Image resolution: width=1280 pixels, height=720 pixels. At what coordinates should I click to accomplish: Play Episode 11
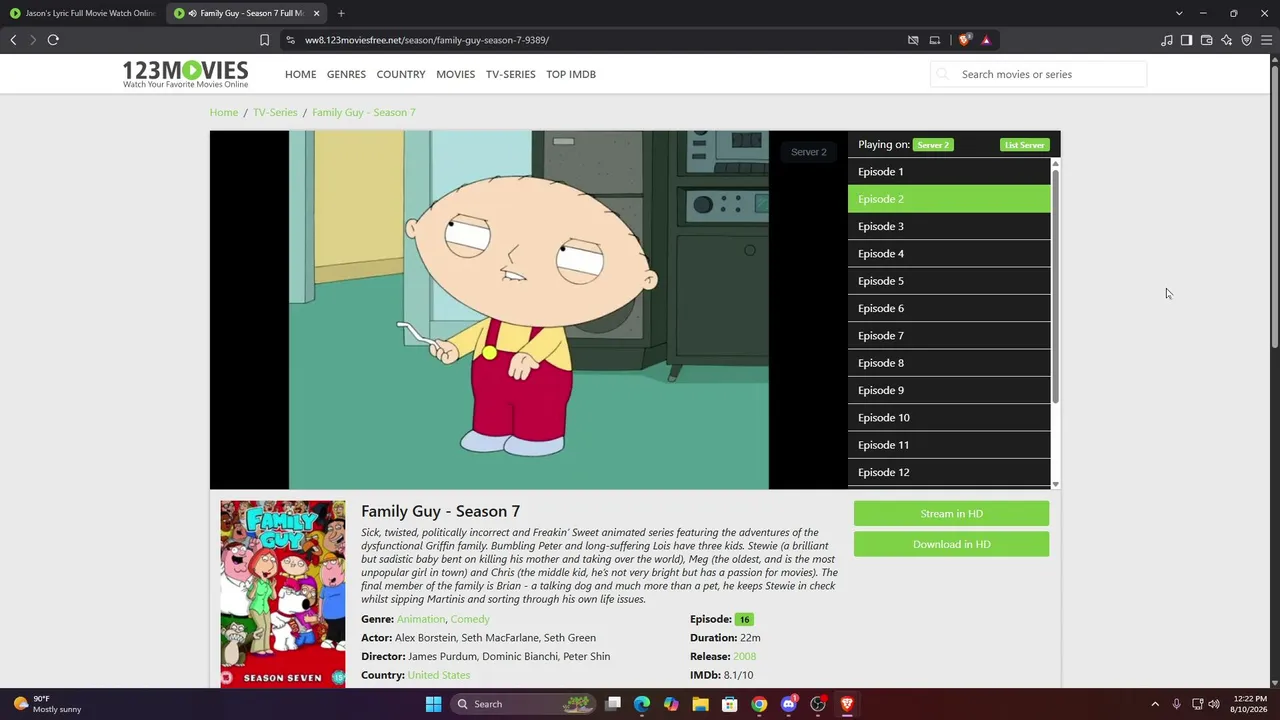click(x=949, y=445)
